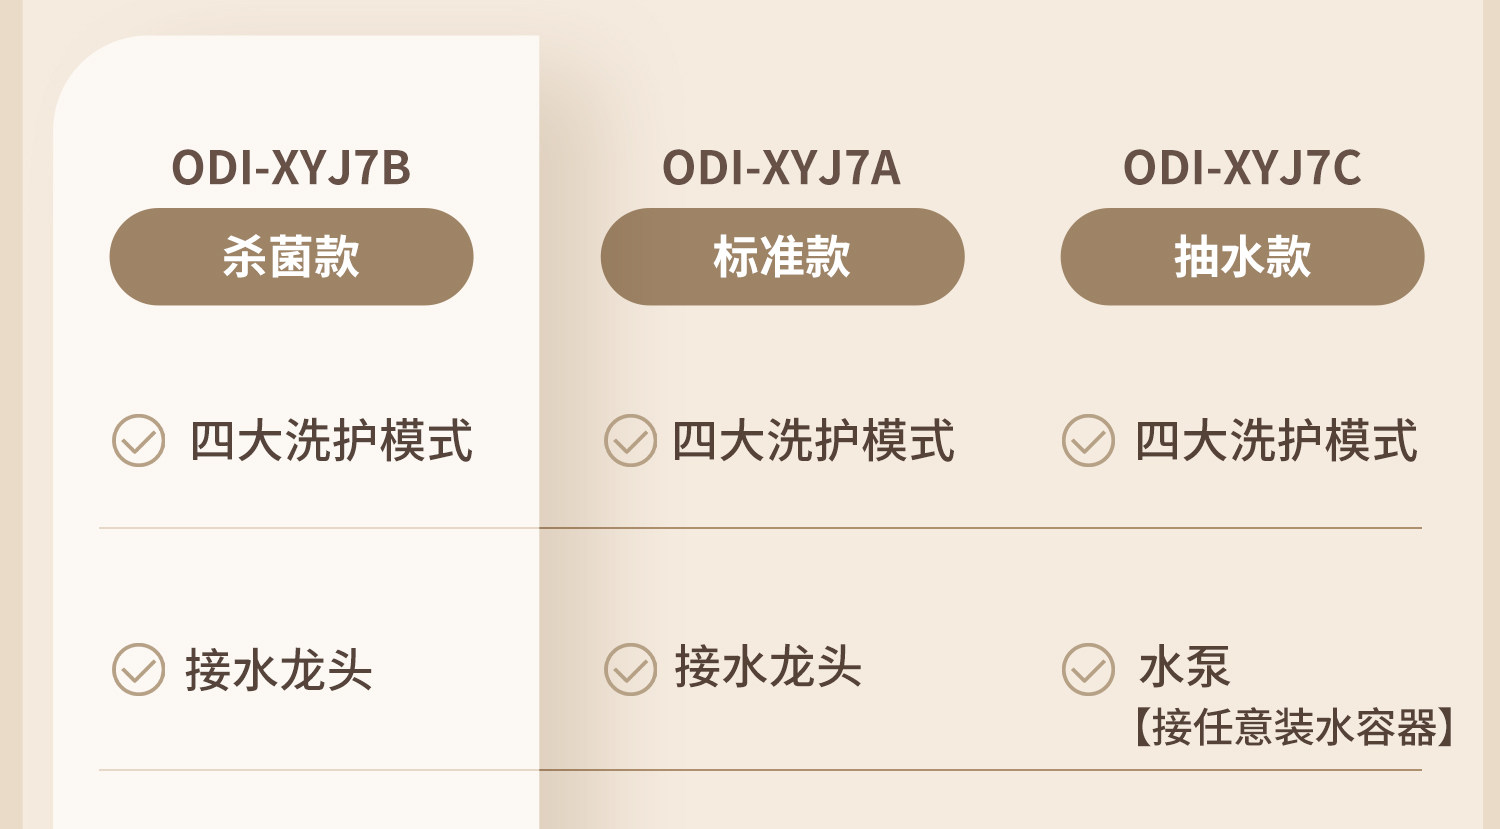Select the 抽水款 pill button

1242,257
